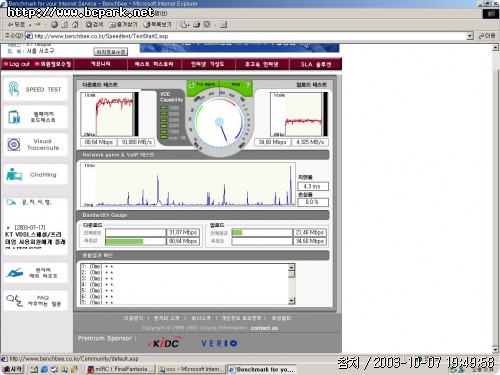Open the Forward button history dropdown arrow
Viewport: 500px width, 375px height.
pyautogui.click(x=45, y=25)
